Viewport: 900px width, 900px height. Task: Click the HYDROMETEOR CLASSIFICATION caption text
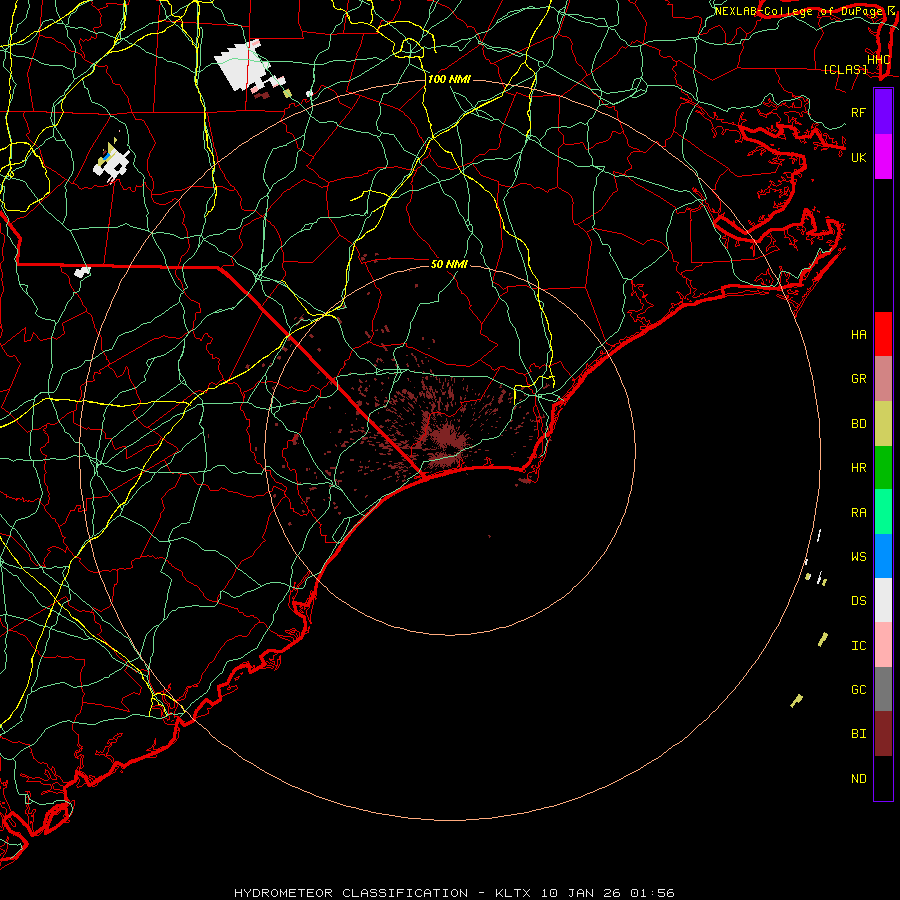click(351, 893)
